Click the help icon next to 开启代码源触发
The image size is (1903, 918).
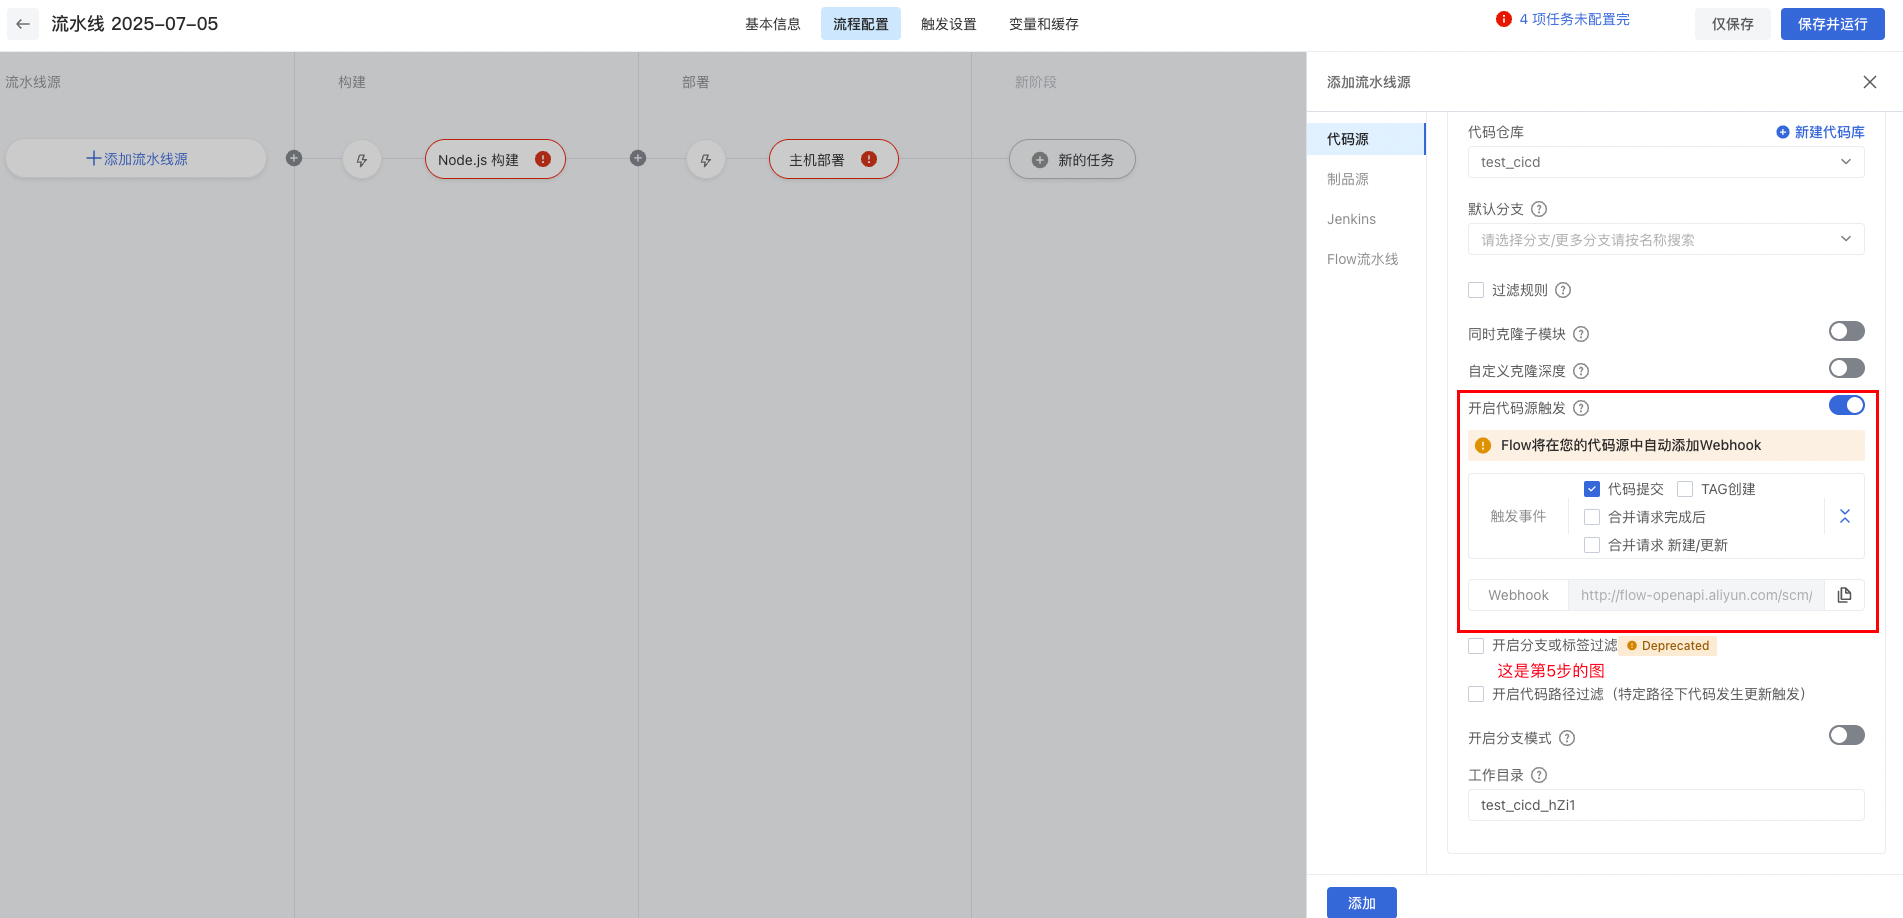point(1581,408)
